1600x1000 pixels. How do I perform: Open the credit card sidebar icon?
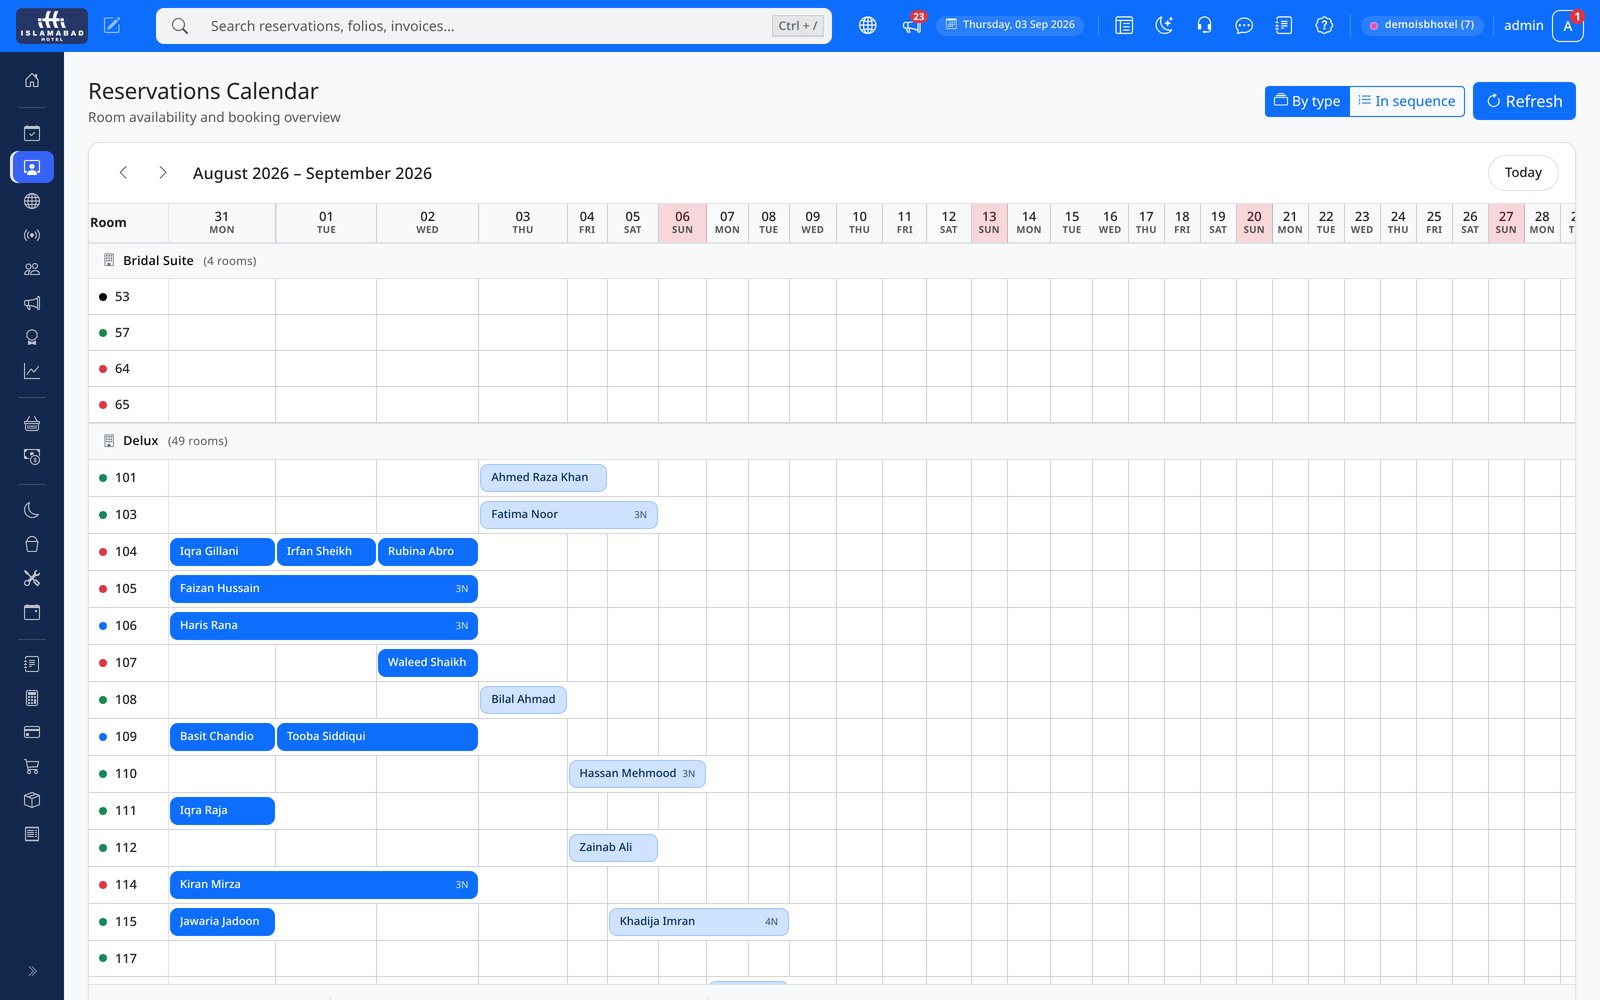pyautogui.click(x=32, y=732)
